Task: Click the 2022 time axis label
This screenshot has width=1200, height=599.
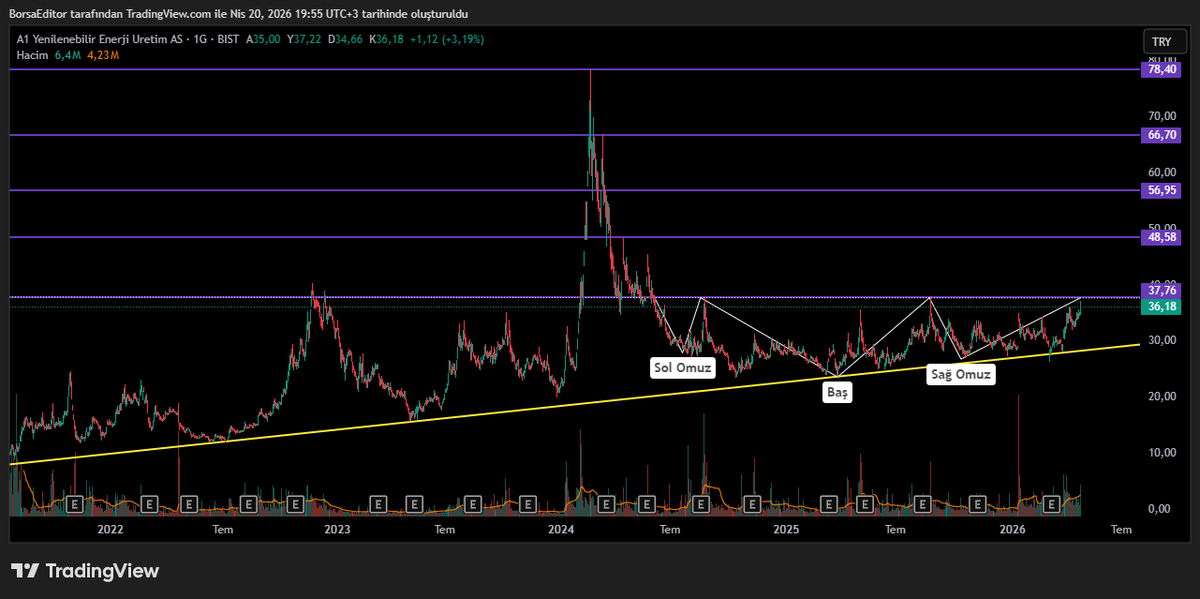Action: click(x=111, y=528)
